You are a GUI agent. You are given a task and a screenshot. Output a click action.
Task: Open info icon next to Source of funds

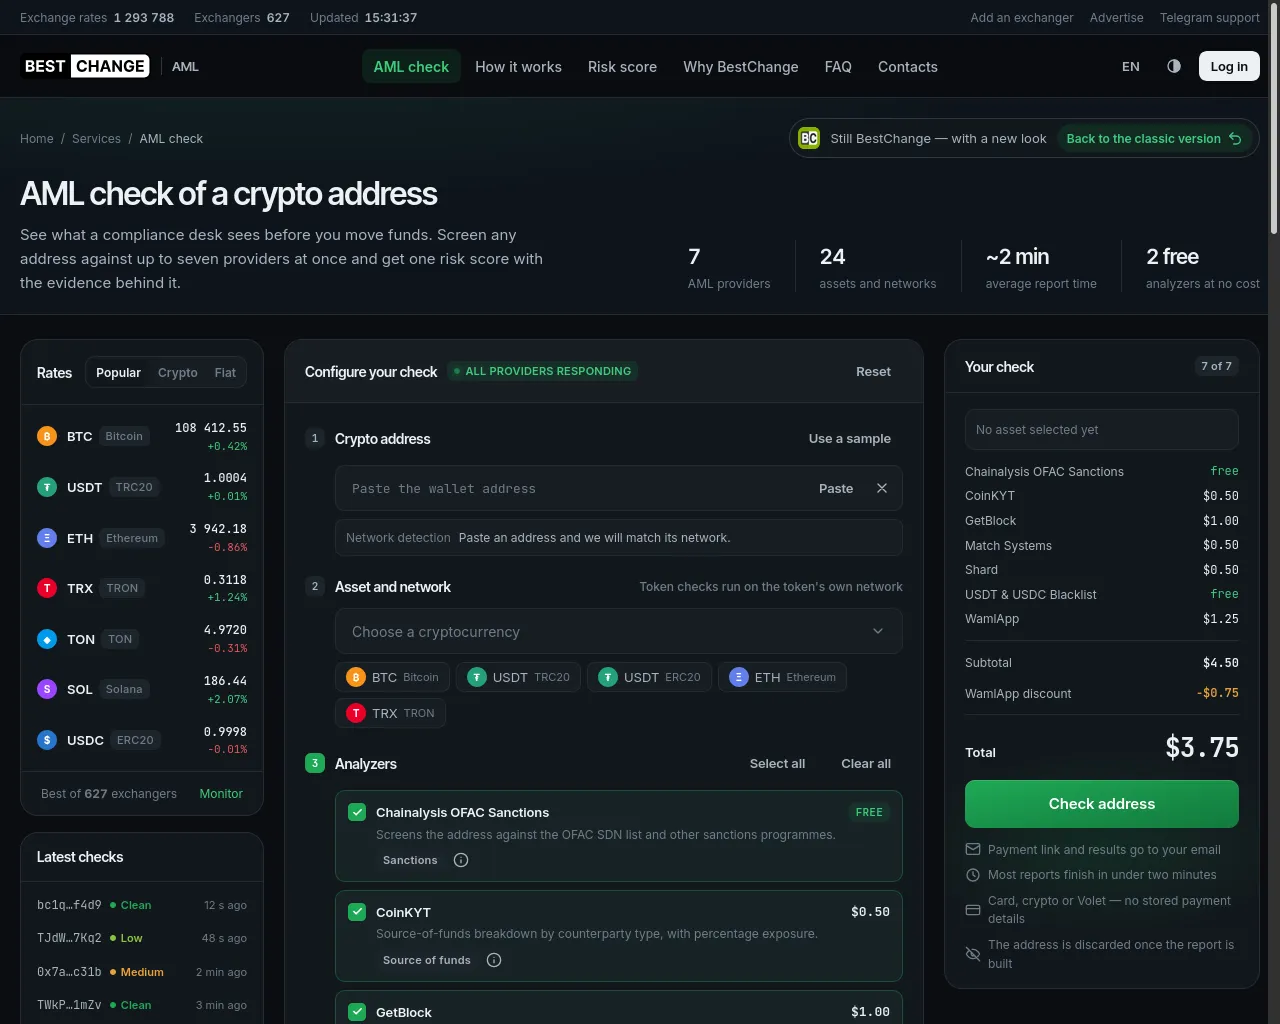(494, 960)
